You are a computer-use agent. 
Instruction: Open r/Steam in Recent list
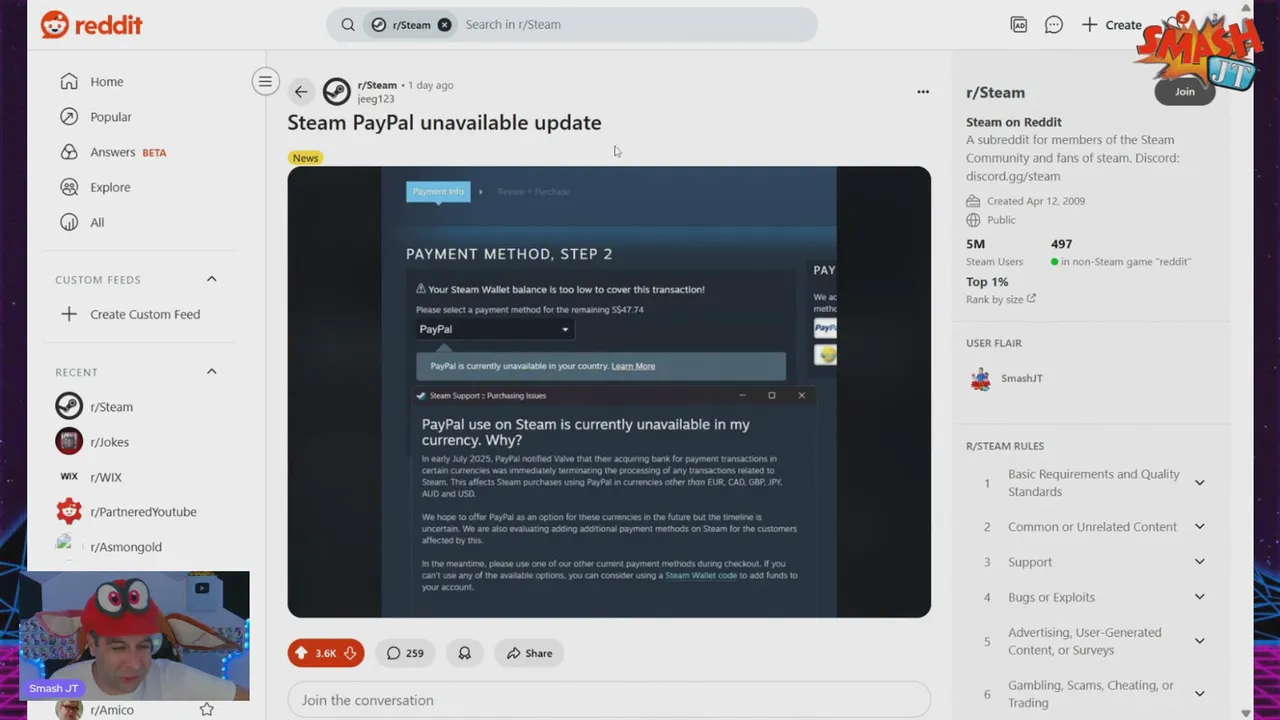[111, 407]
